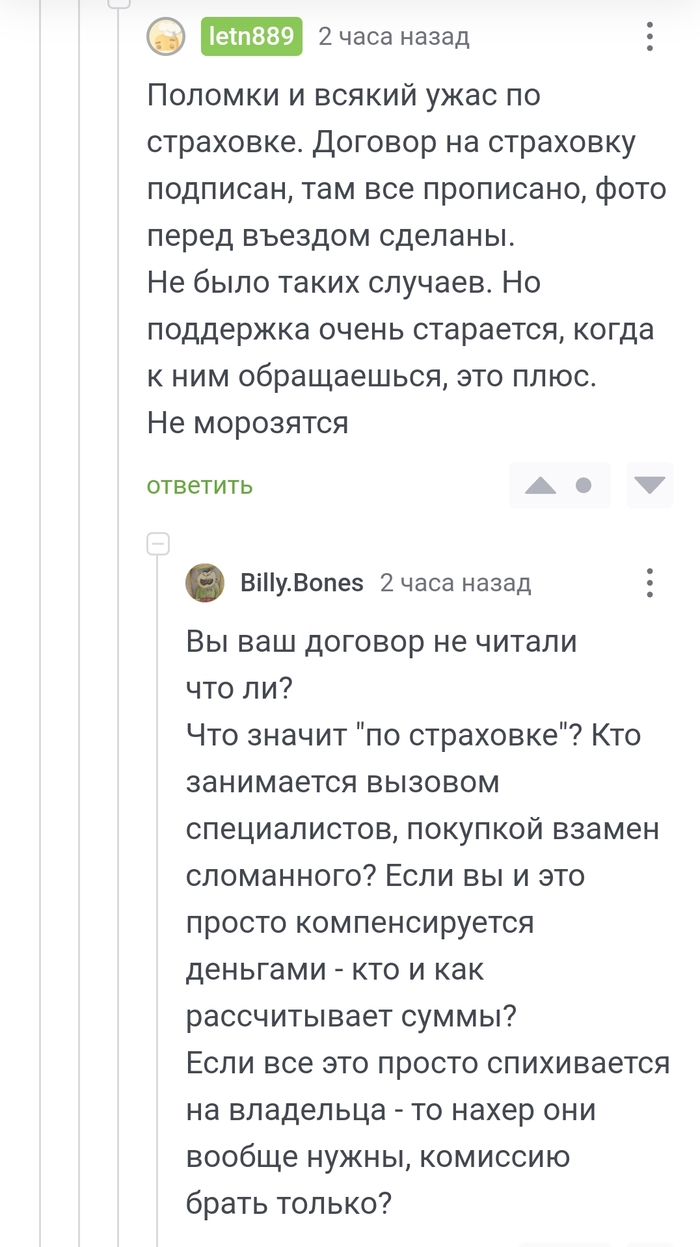Reply with the "ответить" link
The width and height of the screenshot is (700, 1247).
click(x=200, y=486)
